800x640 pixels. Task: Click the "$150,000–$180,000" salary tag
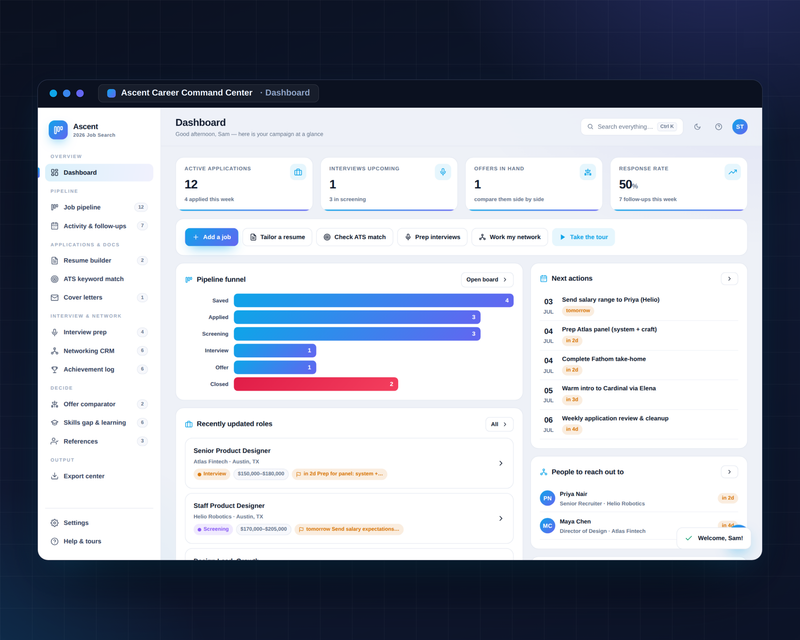click(261, 474)
